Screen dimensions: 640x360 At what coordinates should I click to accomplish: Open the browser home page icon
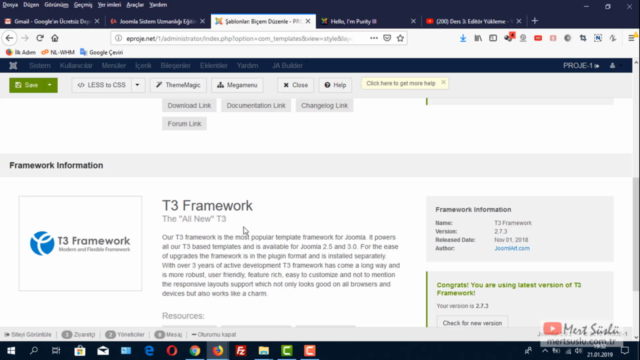55,38
